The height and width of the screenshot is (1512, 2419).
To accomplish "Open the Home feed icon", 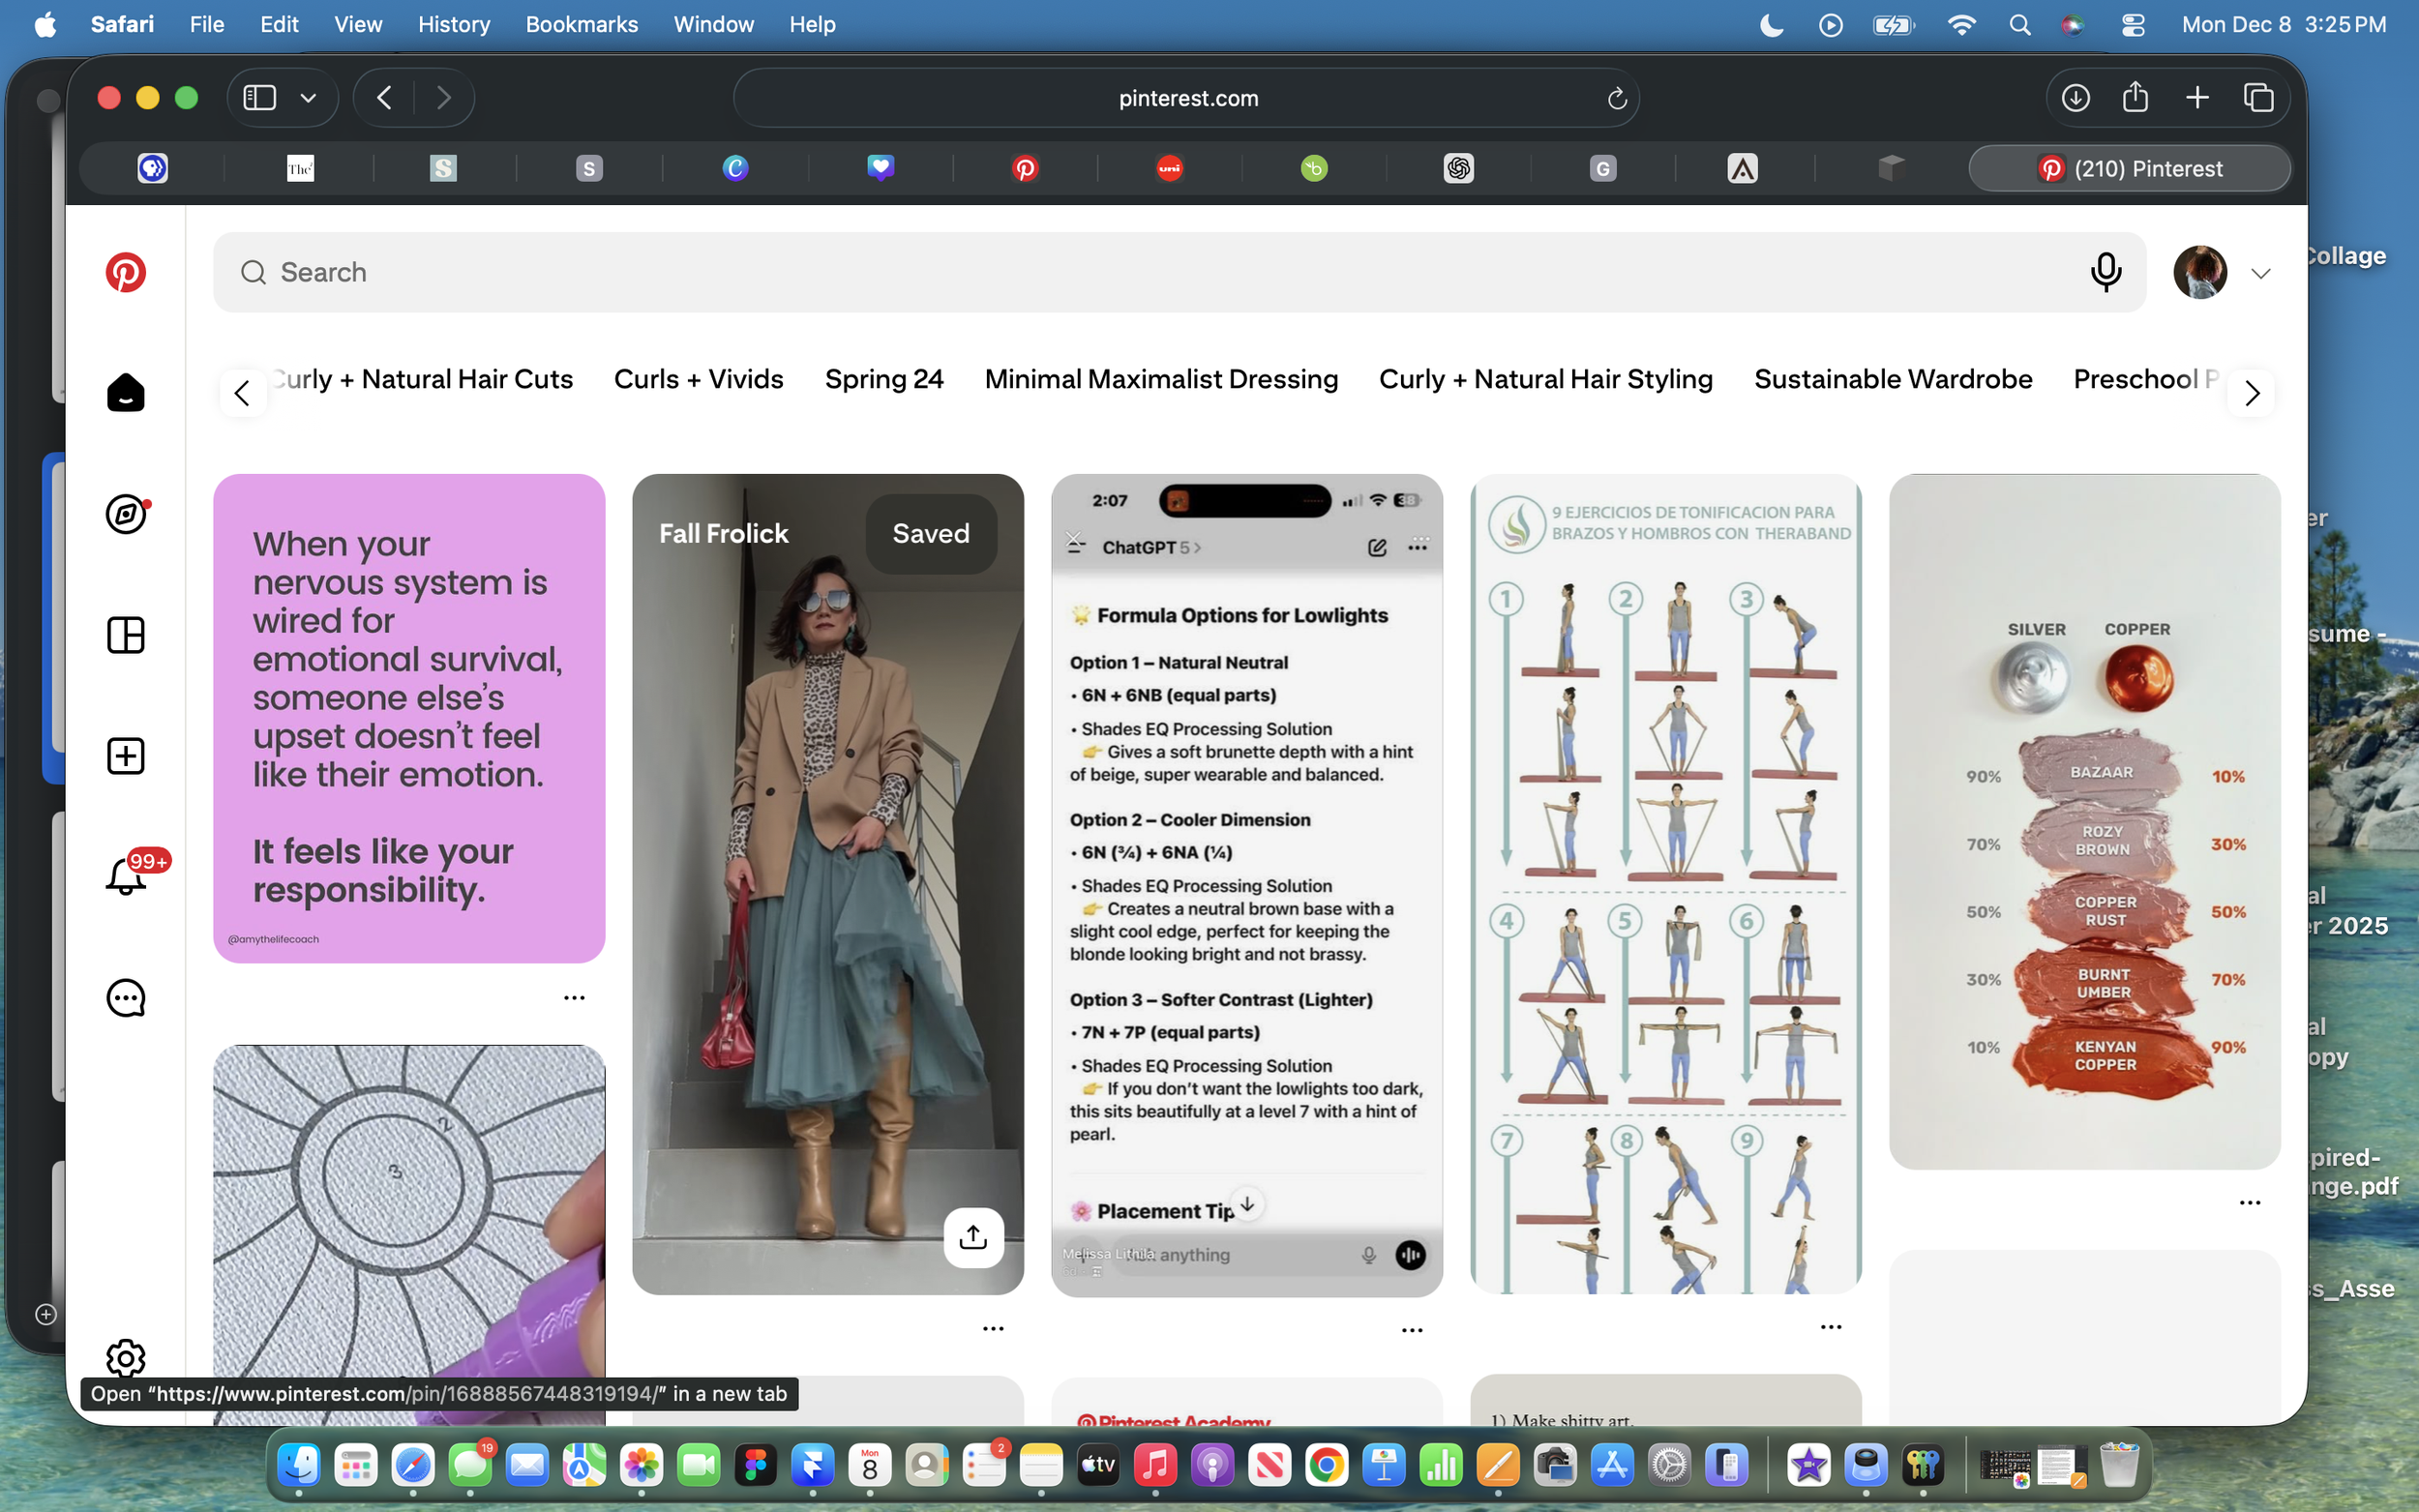I will [x=126, y=393].
